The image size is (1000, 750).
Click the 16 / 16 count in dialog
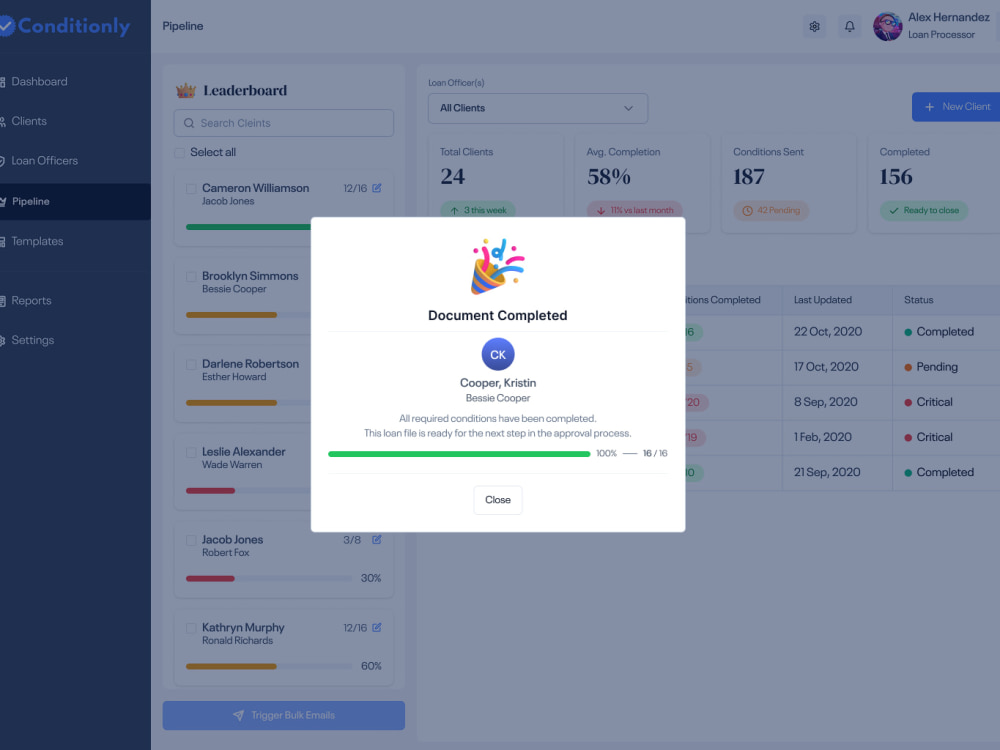(655, 453)
